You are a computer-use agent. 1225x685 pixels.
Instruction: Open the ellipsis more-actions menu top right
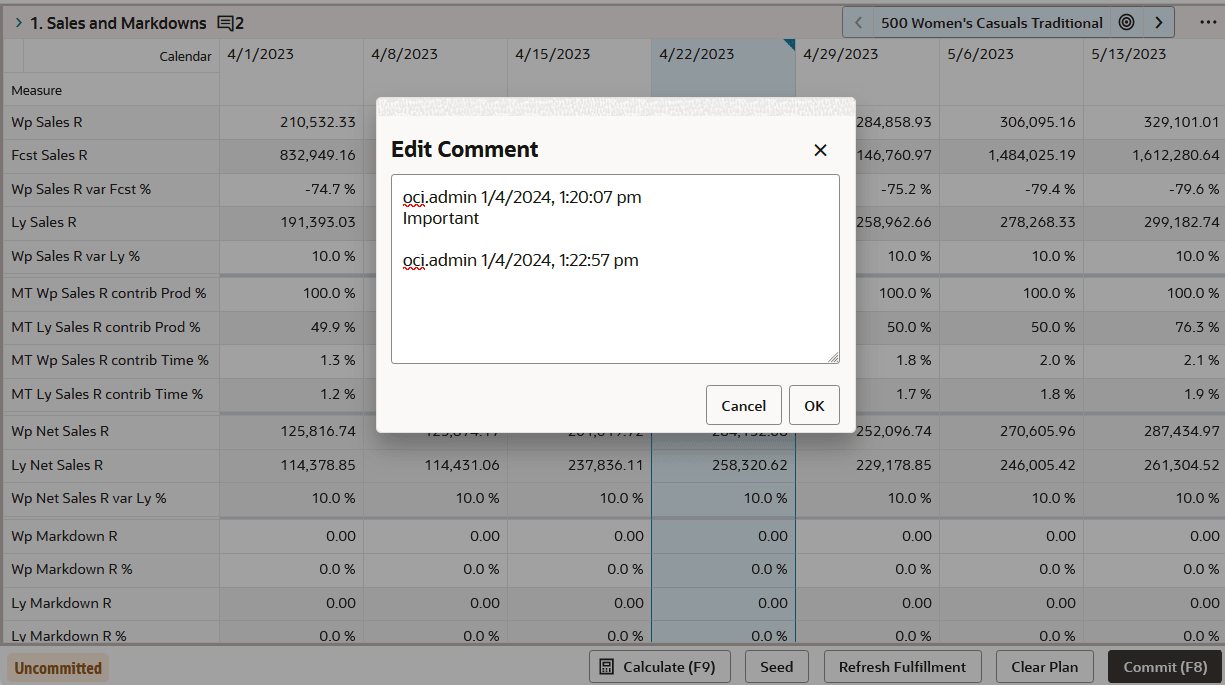point(1207,22)
